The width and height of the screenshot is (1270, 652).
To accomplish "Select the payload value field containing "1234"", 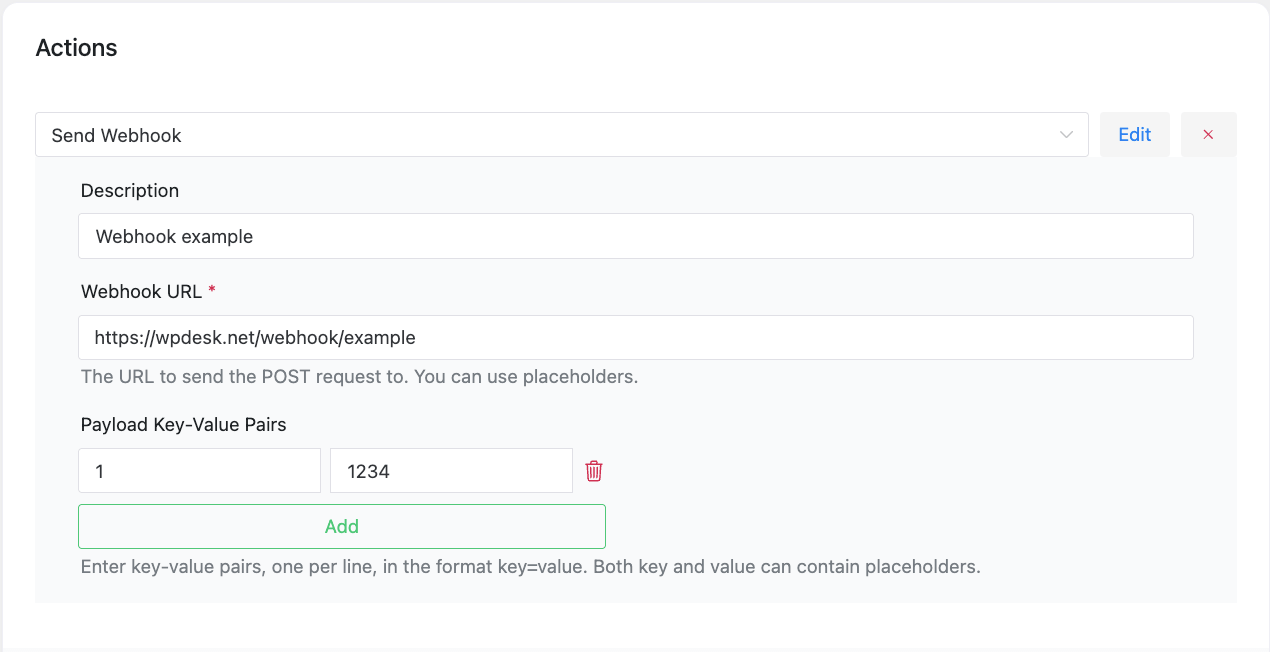I will pos(450,471).
